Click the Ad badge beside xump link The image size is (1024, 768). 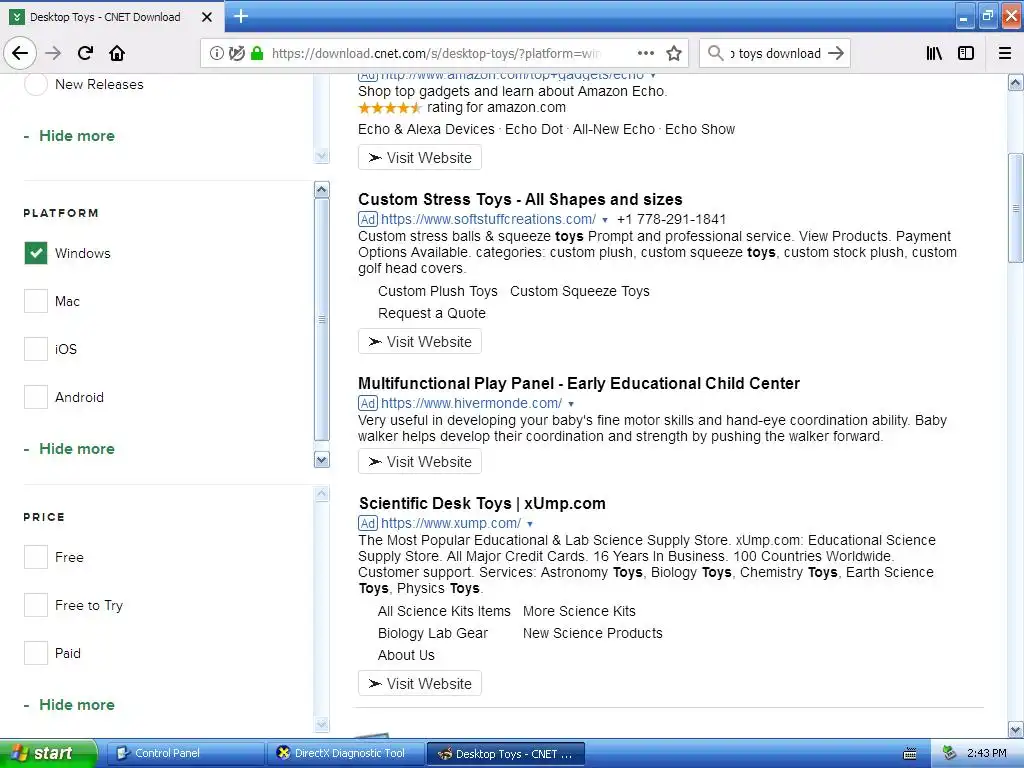[x=368, y=523]
